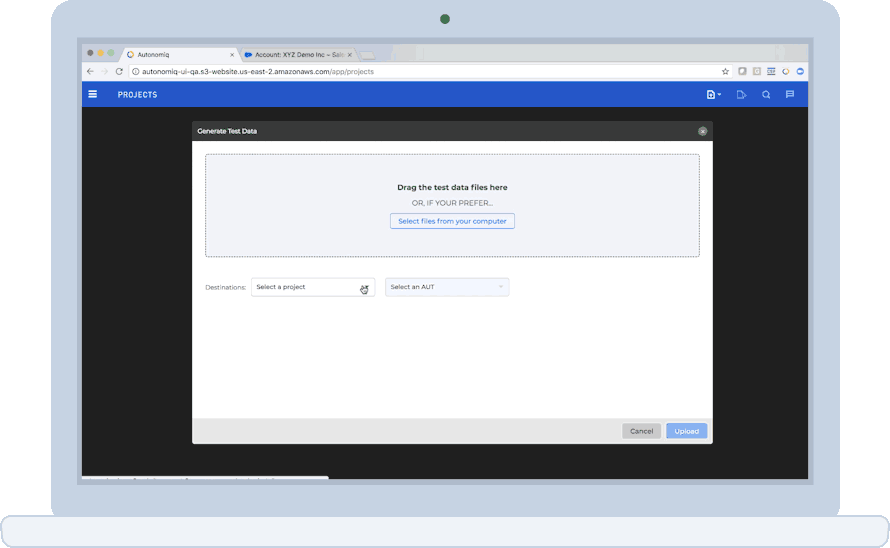Click the run/play document icon in the header

[x=741, y=95]
